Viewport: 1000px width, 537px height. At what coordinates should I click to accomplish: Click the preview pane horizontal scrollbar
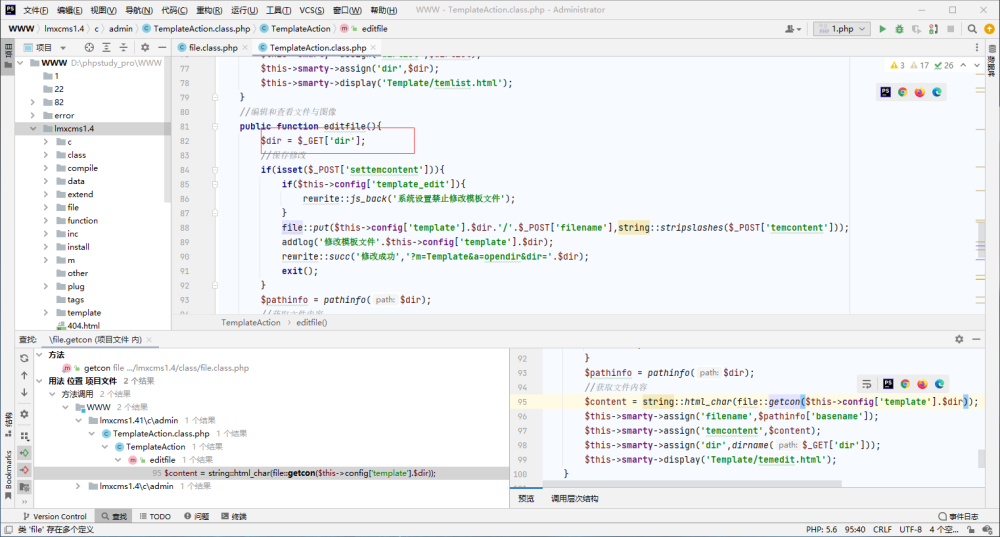[692, 483]
